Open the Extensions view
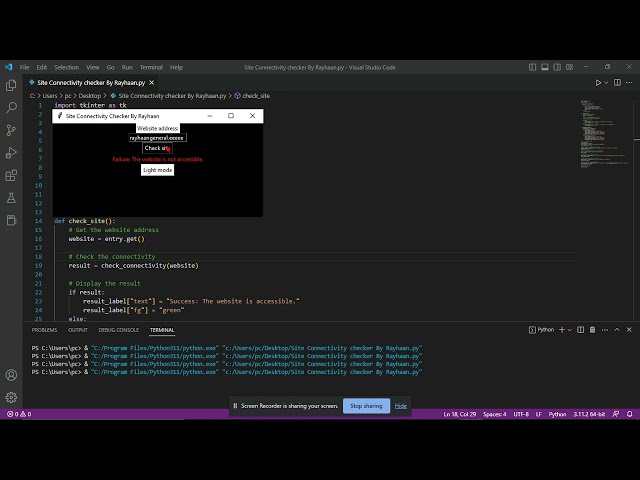This screenshot has width=640, height=480. click(11, 175)
